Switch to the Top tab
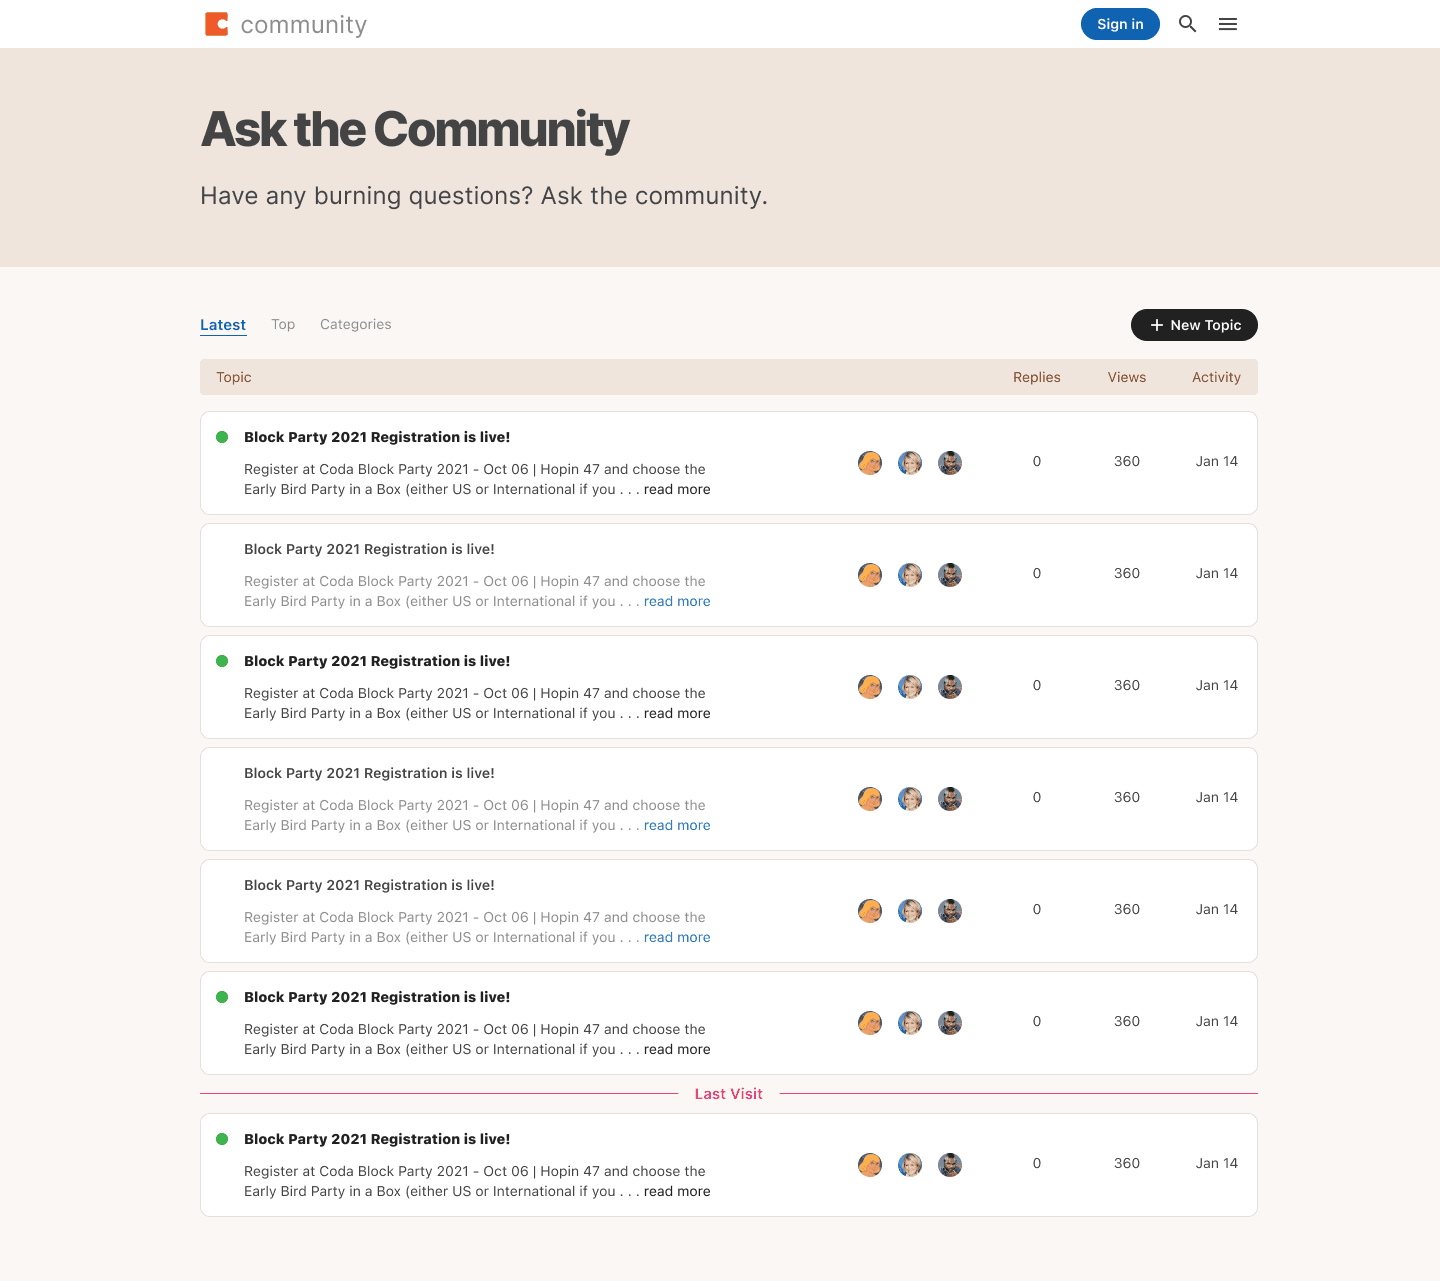 tap(283, 324)
